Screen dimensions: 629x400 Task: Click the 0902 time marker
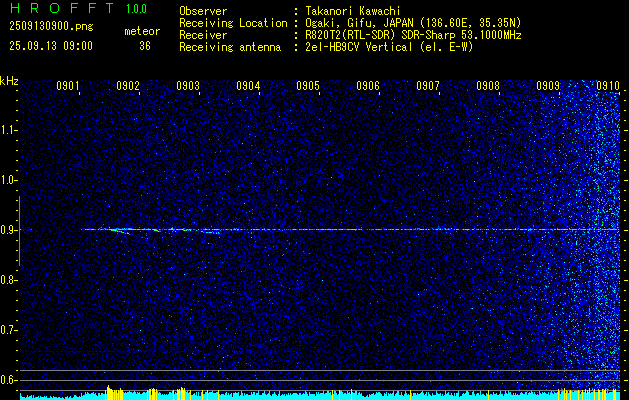(128, 85)
